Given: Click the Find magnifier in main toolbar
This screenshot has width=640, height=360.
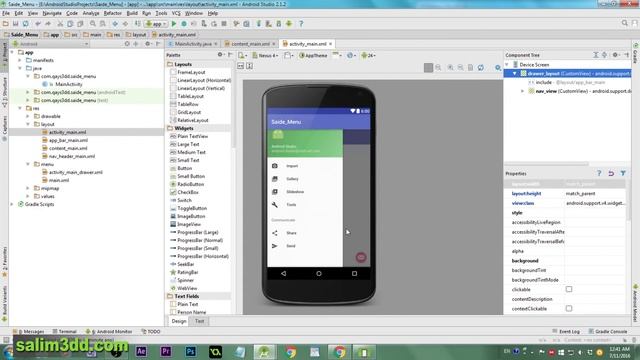Looking at the screenshot, I should pyautogui.click(x=93, y=24).
